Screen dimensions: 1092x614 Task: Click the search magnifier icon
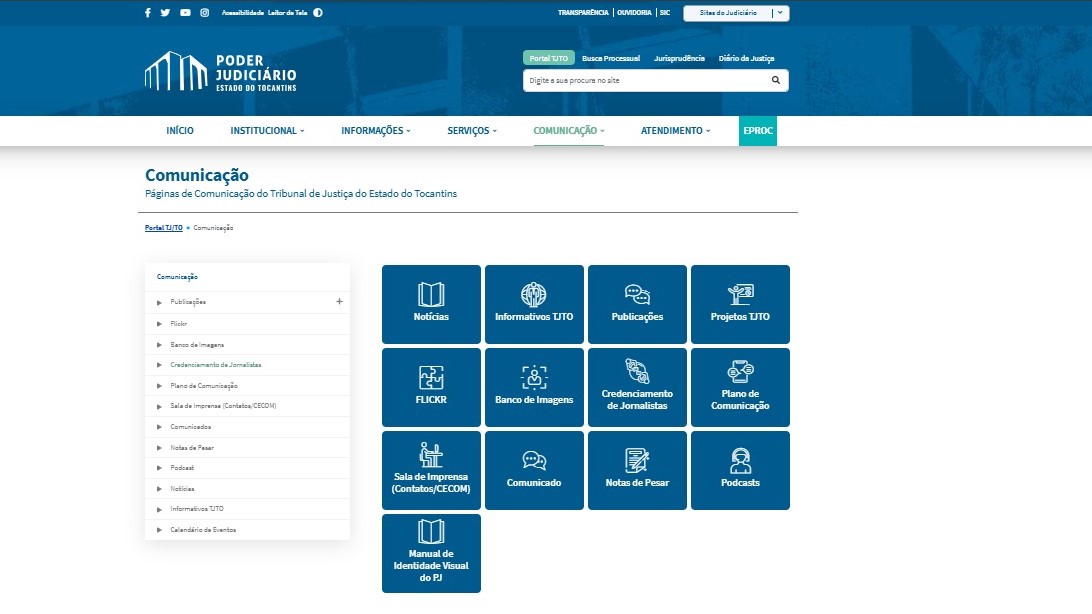click(775, 80)
